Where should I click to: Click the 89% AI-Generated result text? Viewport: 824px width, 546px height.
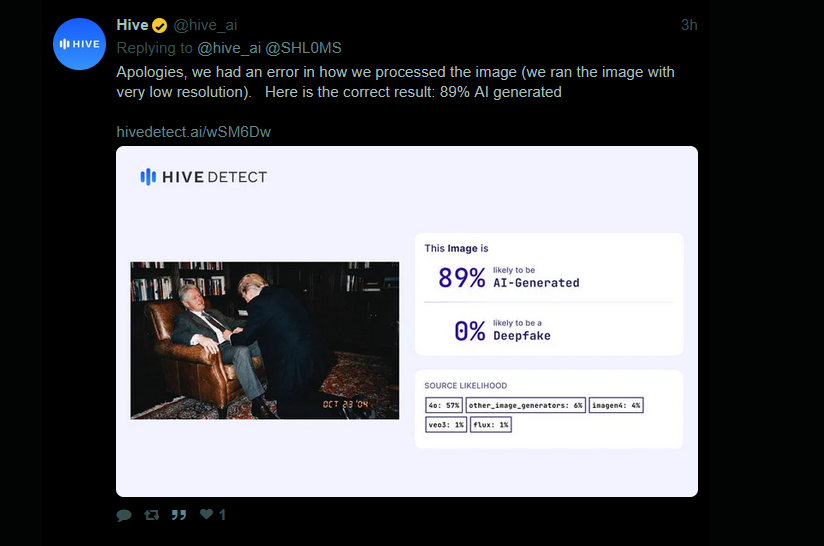click(x=509, y=277)
